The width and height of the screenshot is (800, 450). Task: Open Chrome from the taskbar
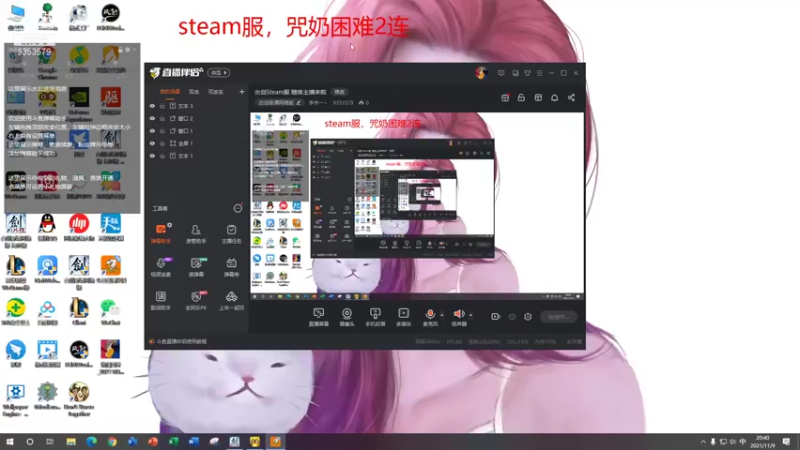coord(112,441)
